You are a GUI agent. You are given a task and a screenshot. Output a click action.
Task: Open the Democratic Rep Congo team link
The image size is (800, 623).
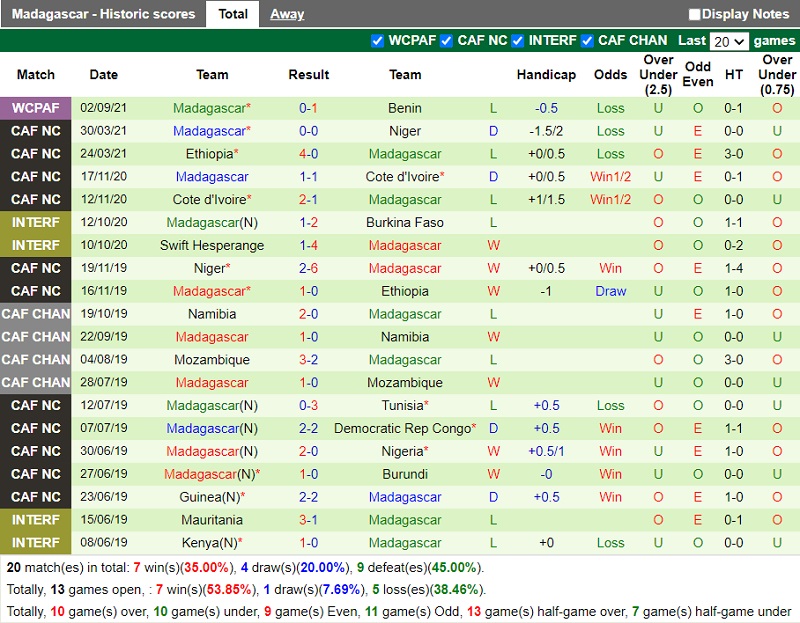tap(402, 429)
